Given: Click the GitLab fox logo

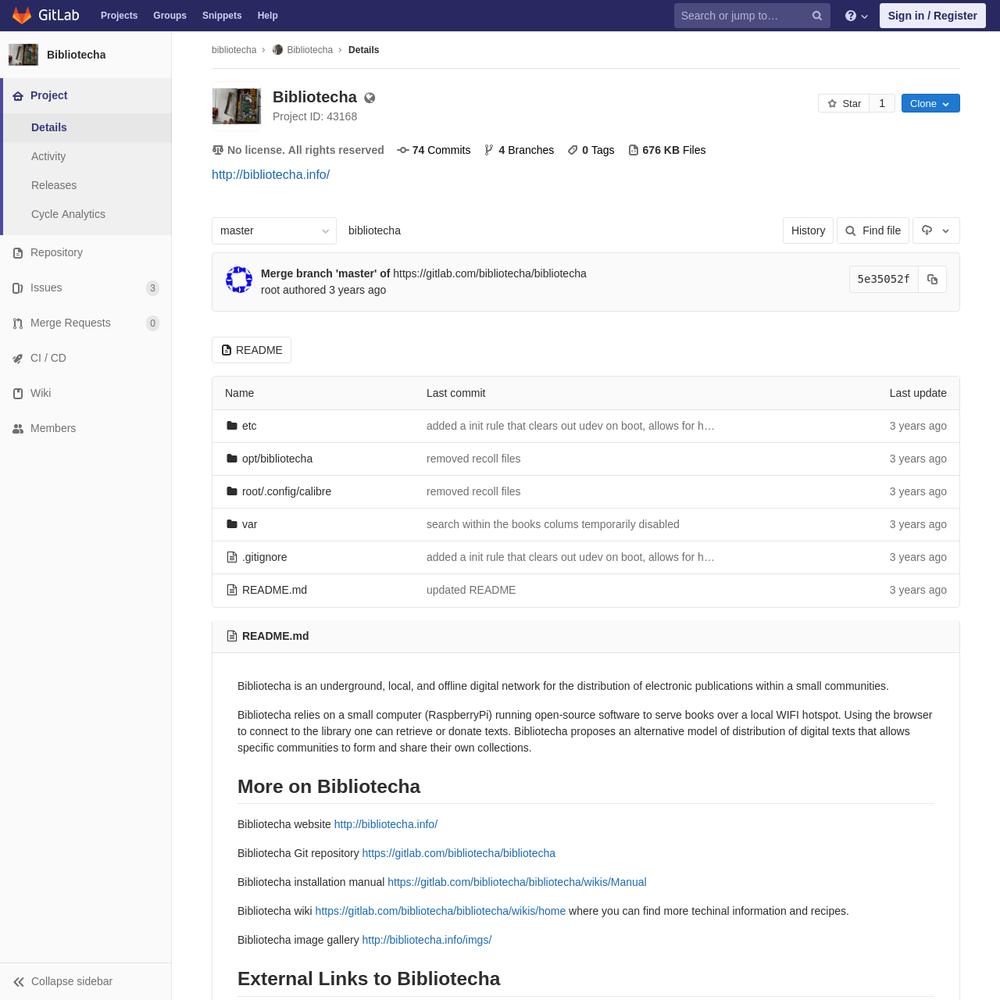Looking at the screenshot, I should [22, 15].
